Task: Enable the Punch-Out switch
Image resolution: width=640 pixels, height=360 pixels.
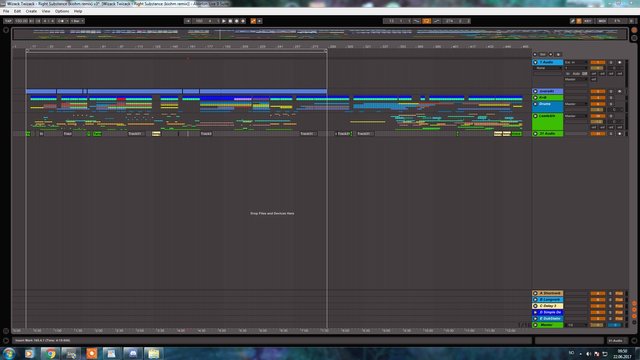Action: click(x=437, y=21)
